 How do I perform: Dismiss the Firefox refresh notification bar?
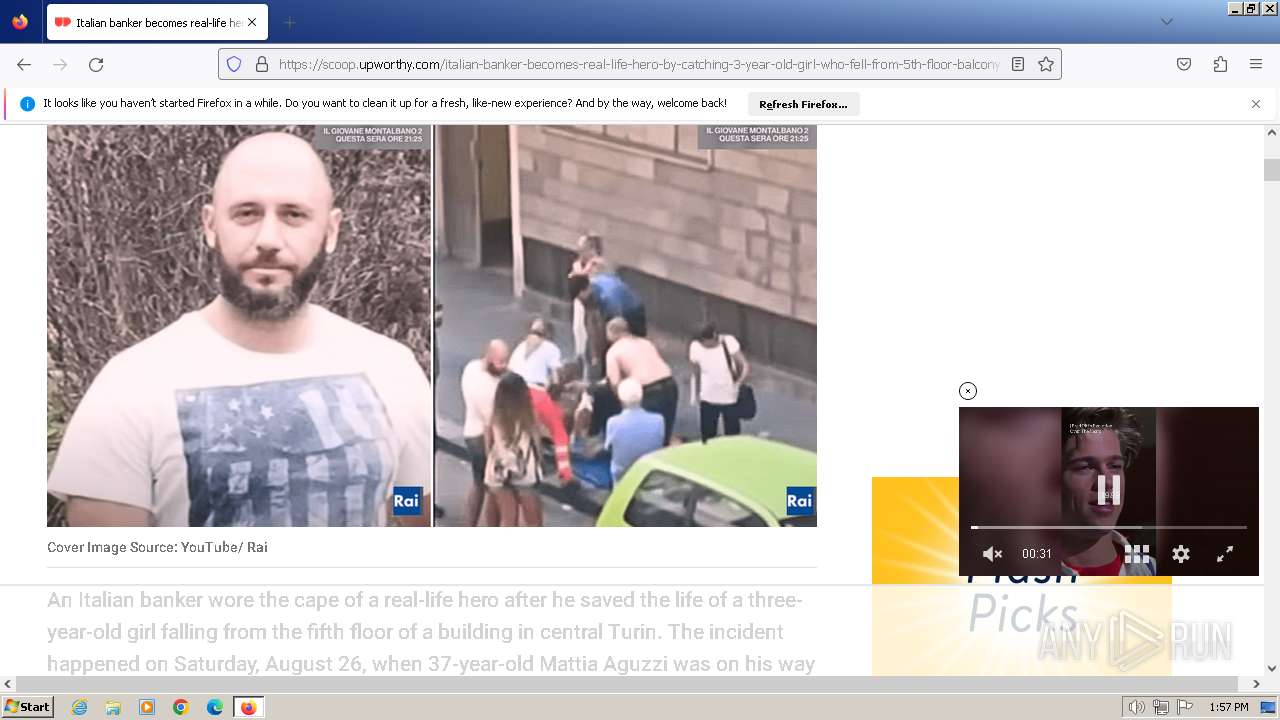tap(1256, 104)
